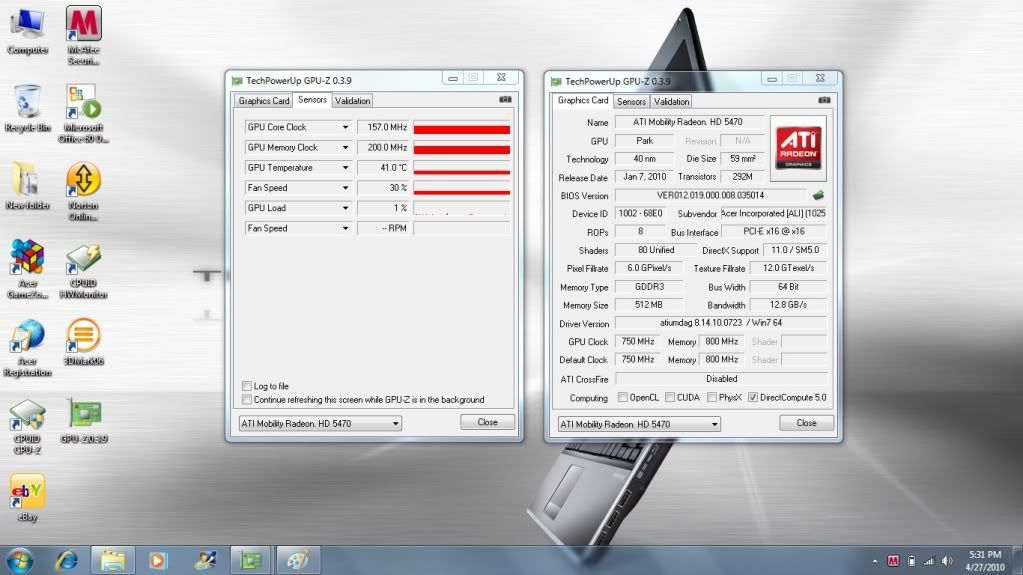Click the GPU Core Clock red graph
The width and height of the screenshot is (1023, 575).
tap(461, 128)
